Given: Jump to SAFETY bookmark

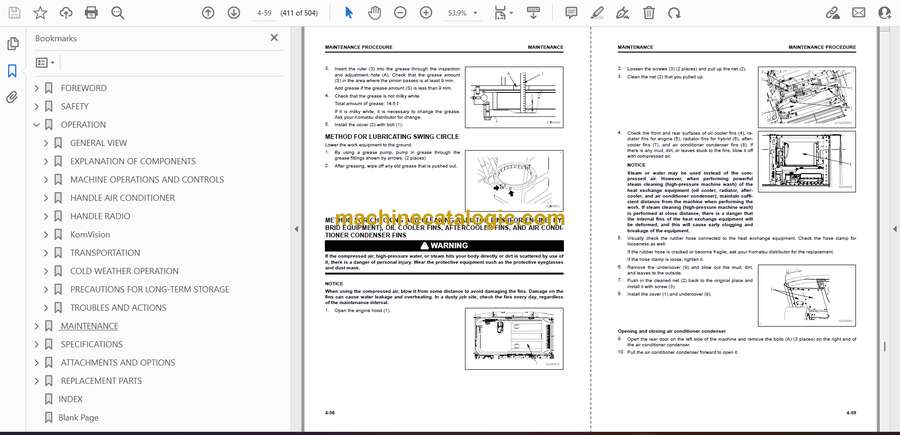Looking at the screenshot, I should click(75, 106).
